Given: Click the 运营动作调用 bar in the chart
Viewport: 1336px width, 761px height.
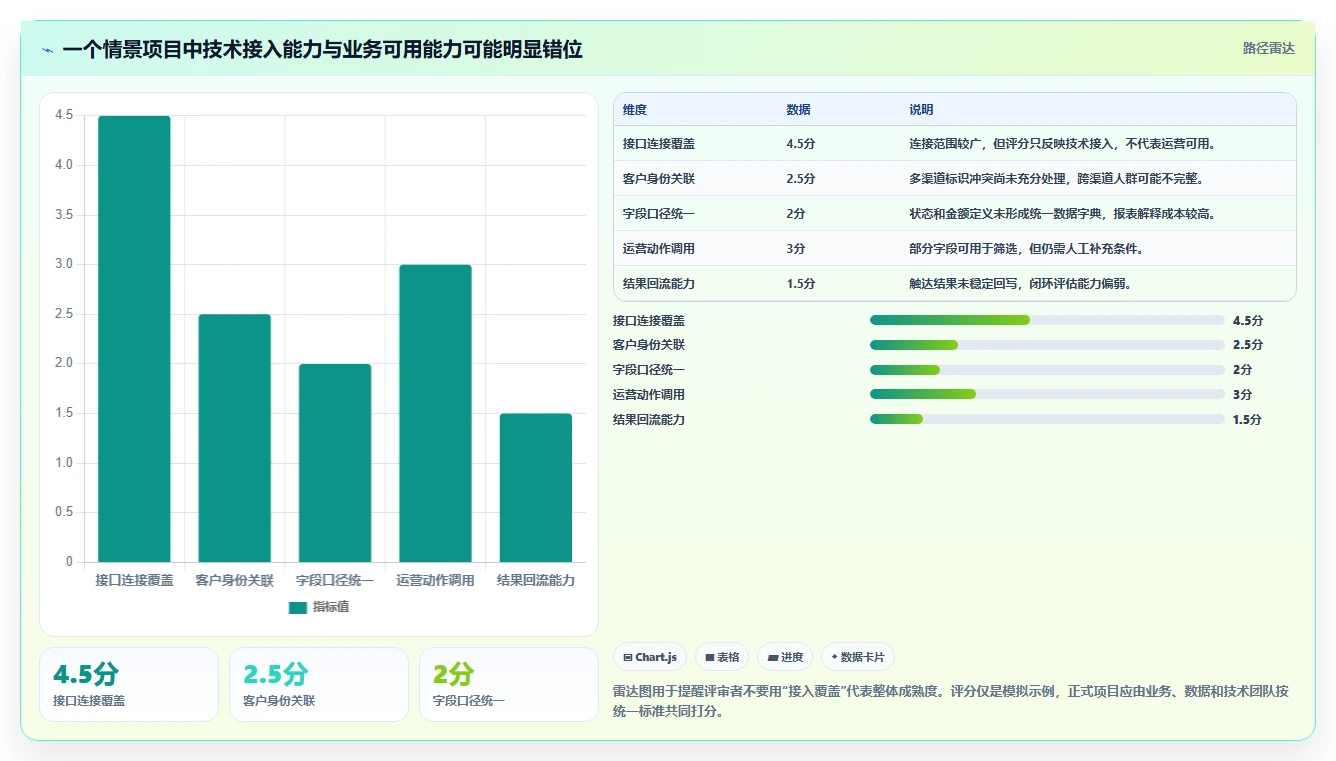Looking at the screenshot, I should coord(435,413).
